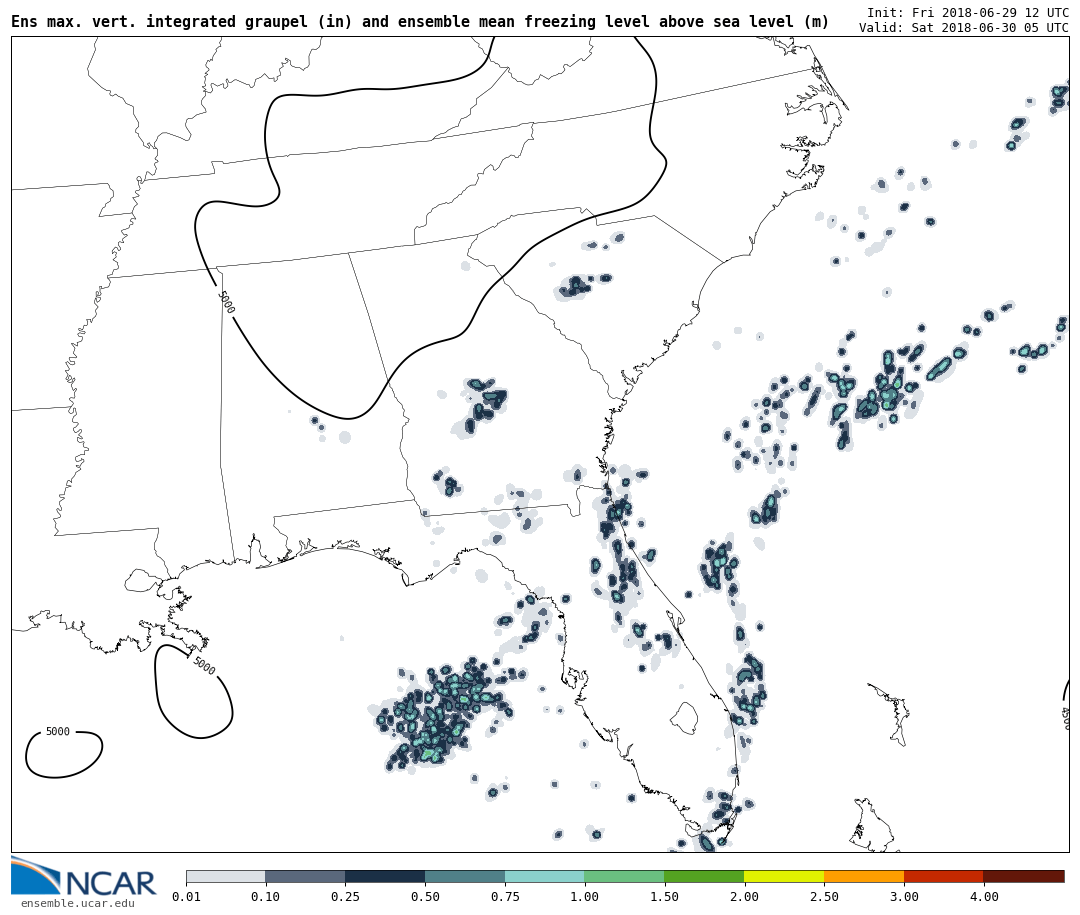Click the 5000 label on the small lower-left contour

click(58, 732)
